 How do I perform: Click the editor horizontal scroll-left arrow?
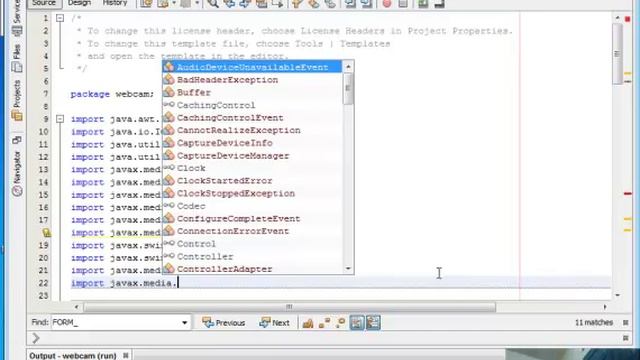point(76,307)
